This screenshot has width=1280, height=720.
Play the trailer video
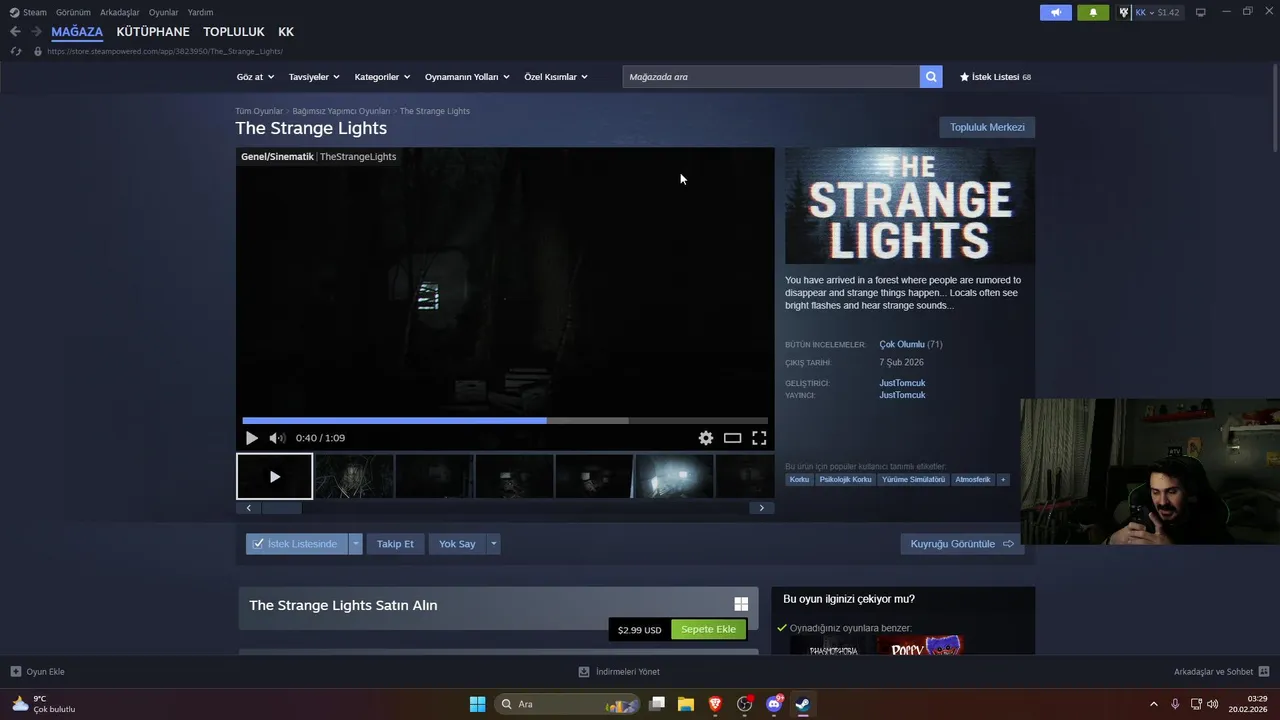(252, 438)
